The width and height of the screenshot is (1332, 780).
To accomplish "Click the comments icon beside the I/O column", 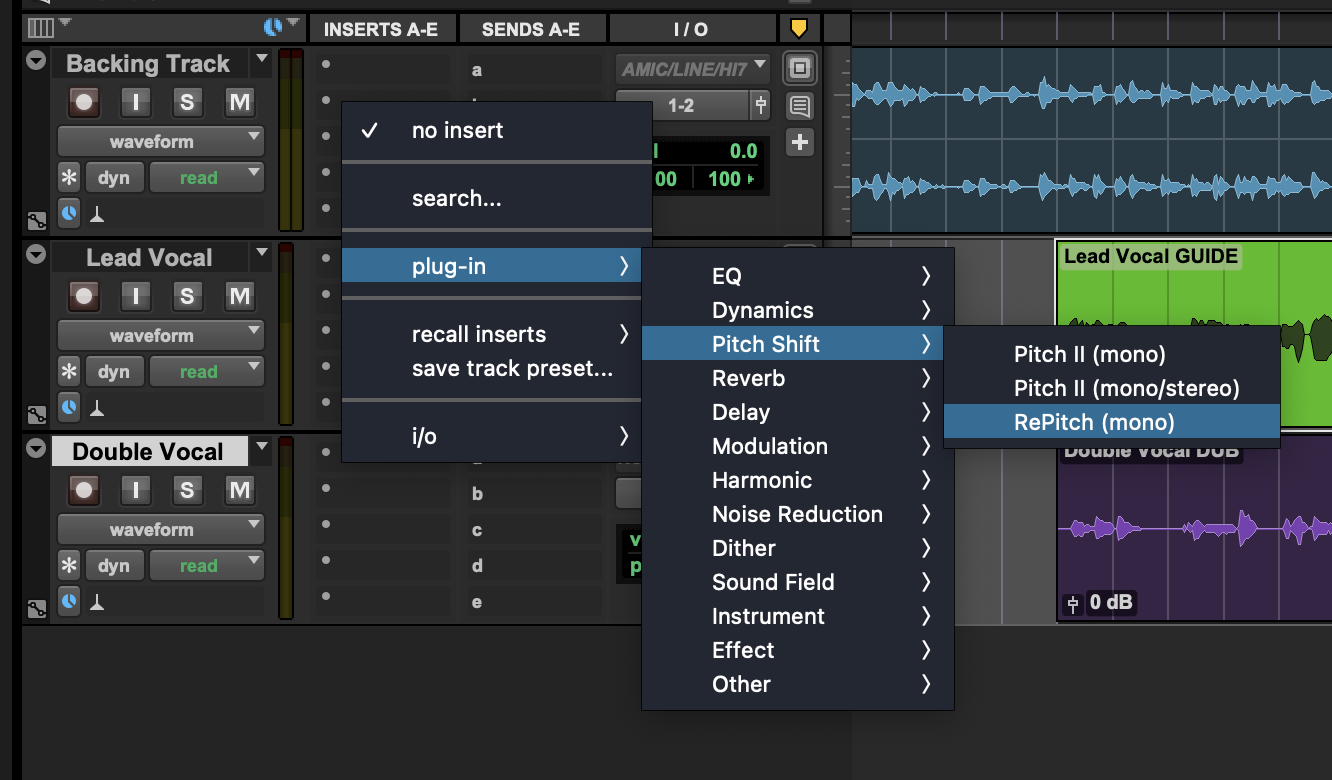I will [800, 106].
